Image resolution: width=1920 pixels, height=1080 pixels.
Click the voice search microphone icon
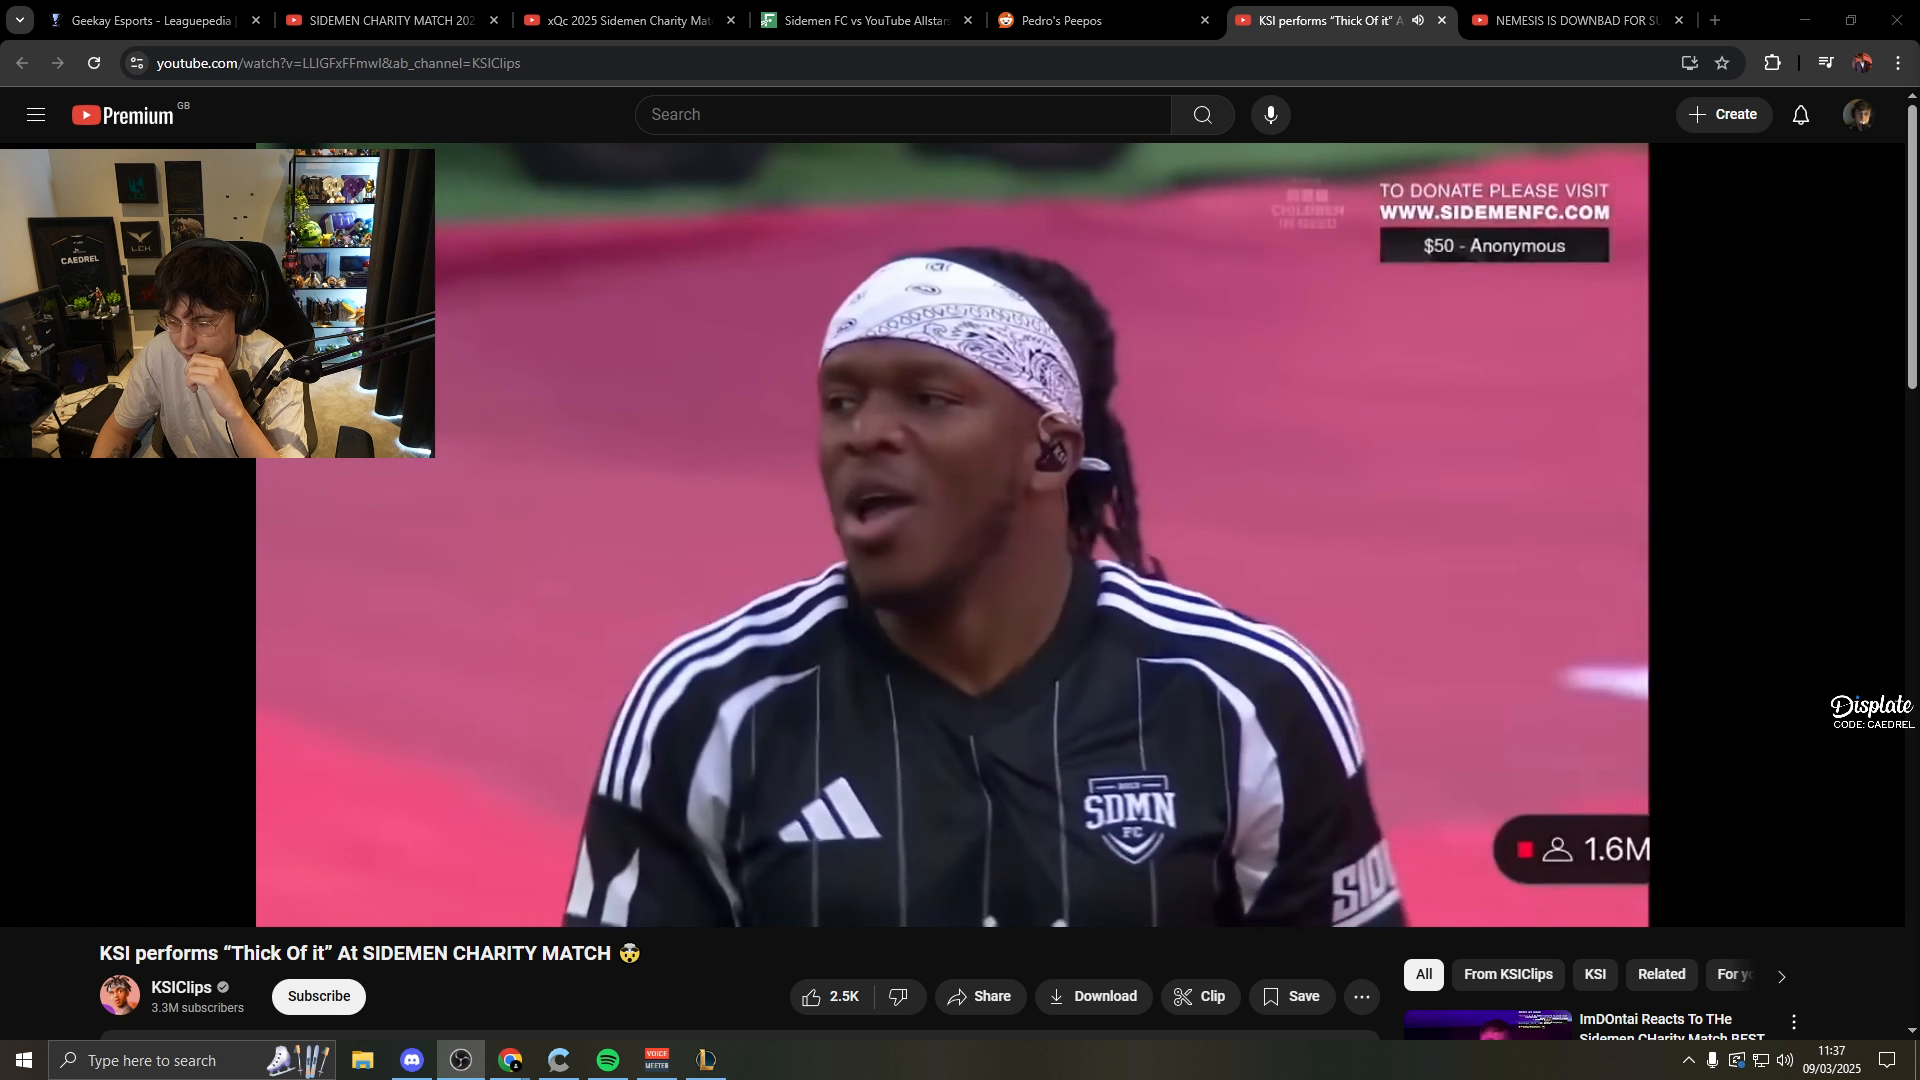coord(1270,115)
